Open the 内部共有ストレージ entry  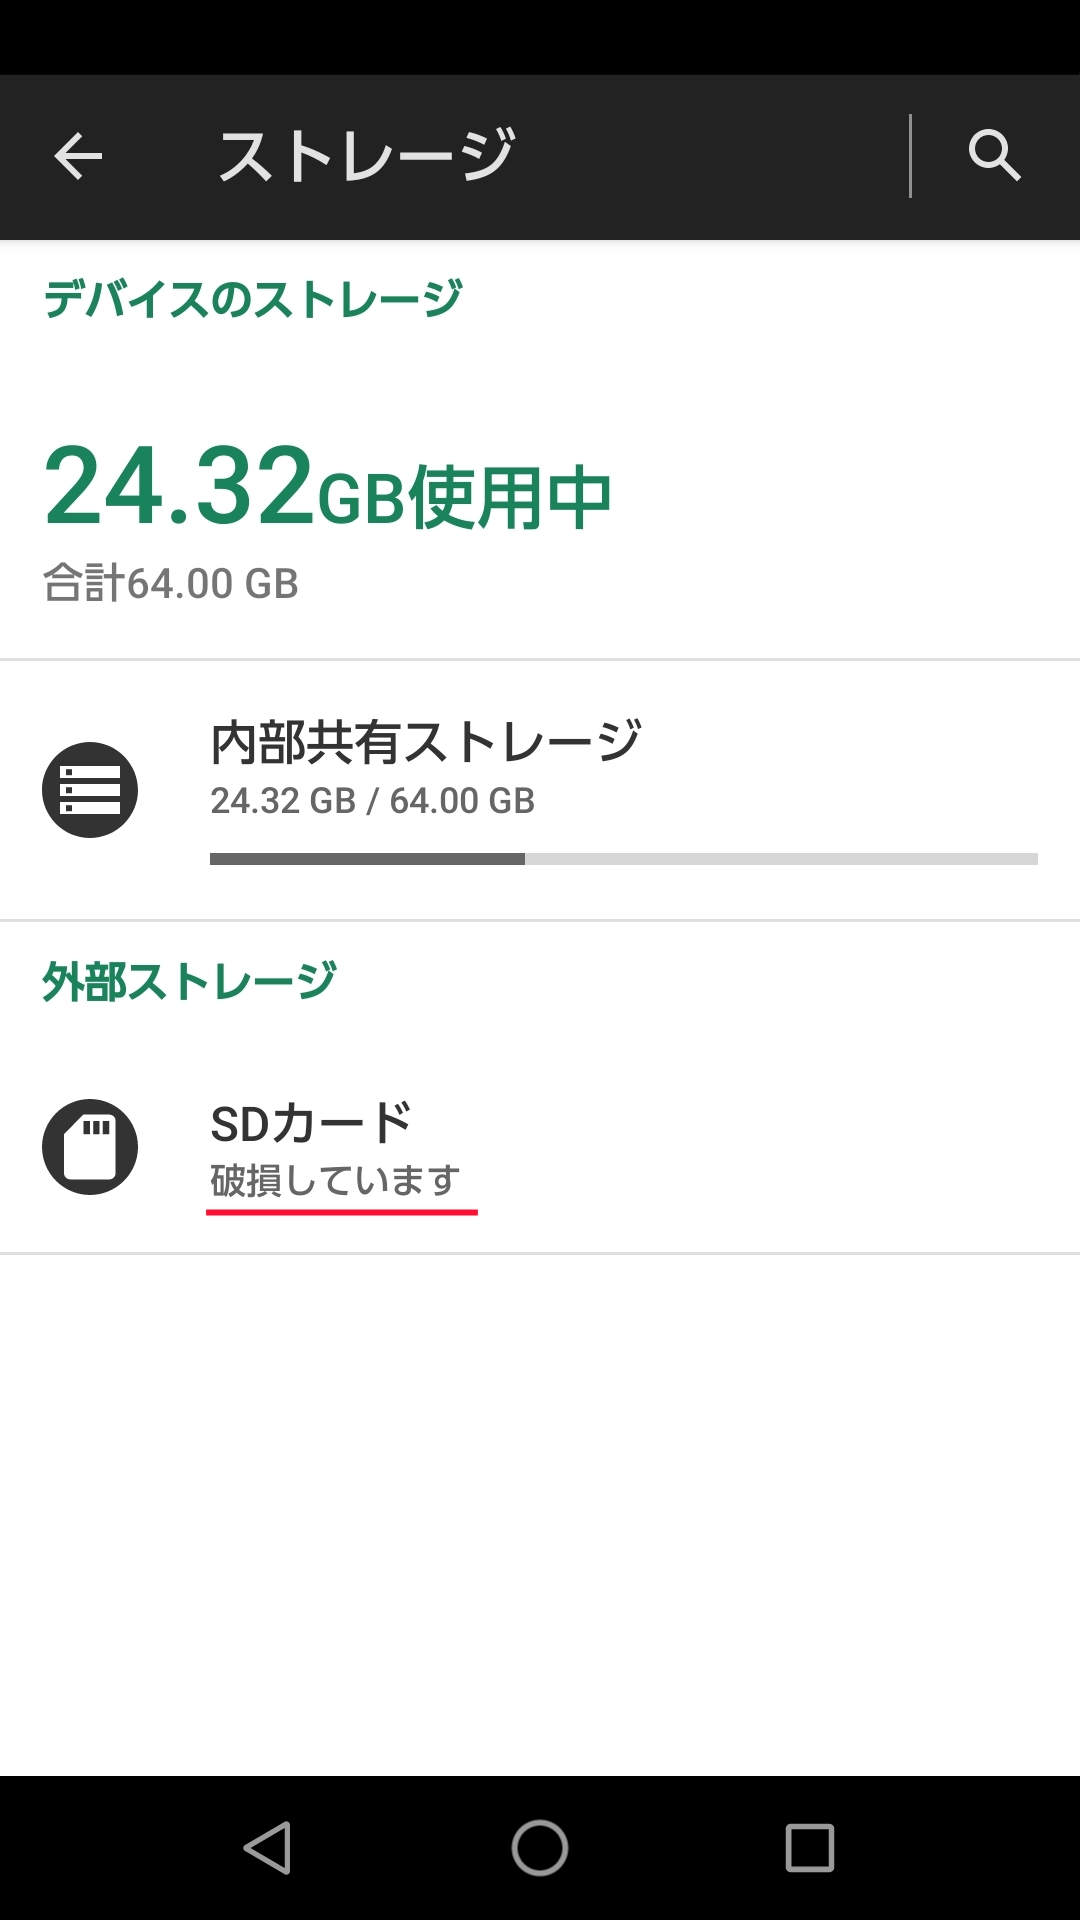coord(425,742)
